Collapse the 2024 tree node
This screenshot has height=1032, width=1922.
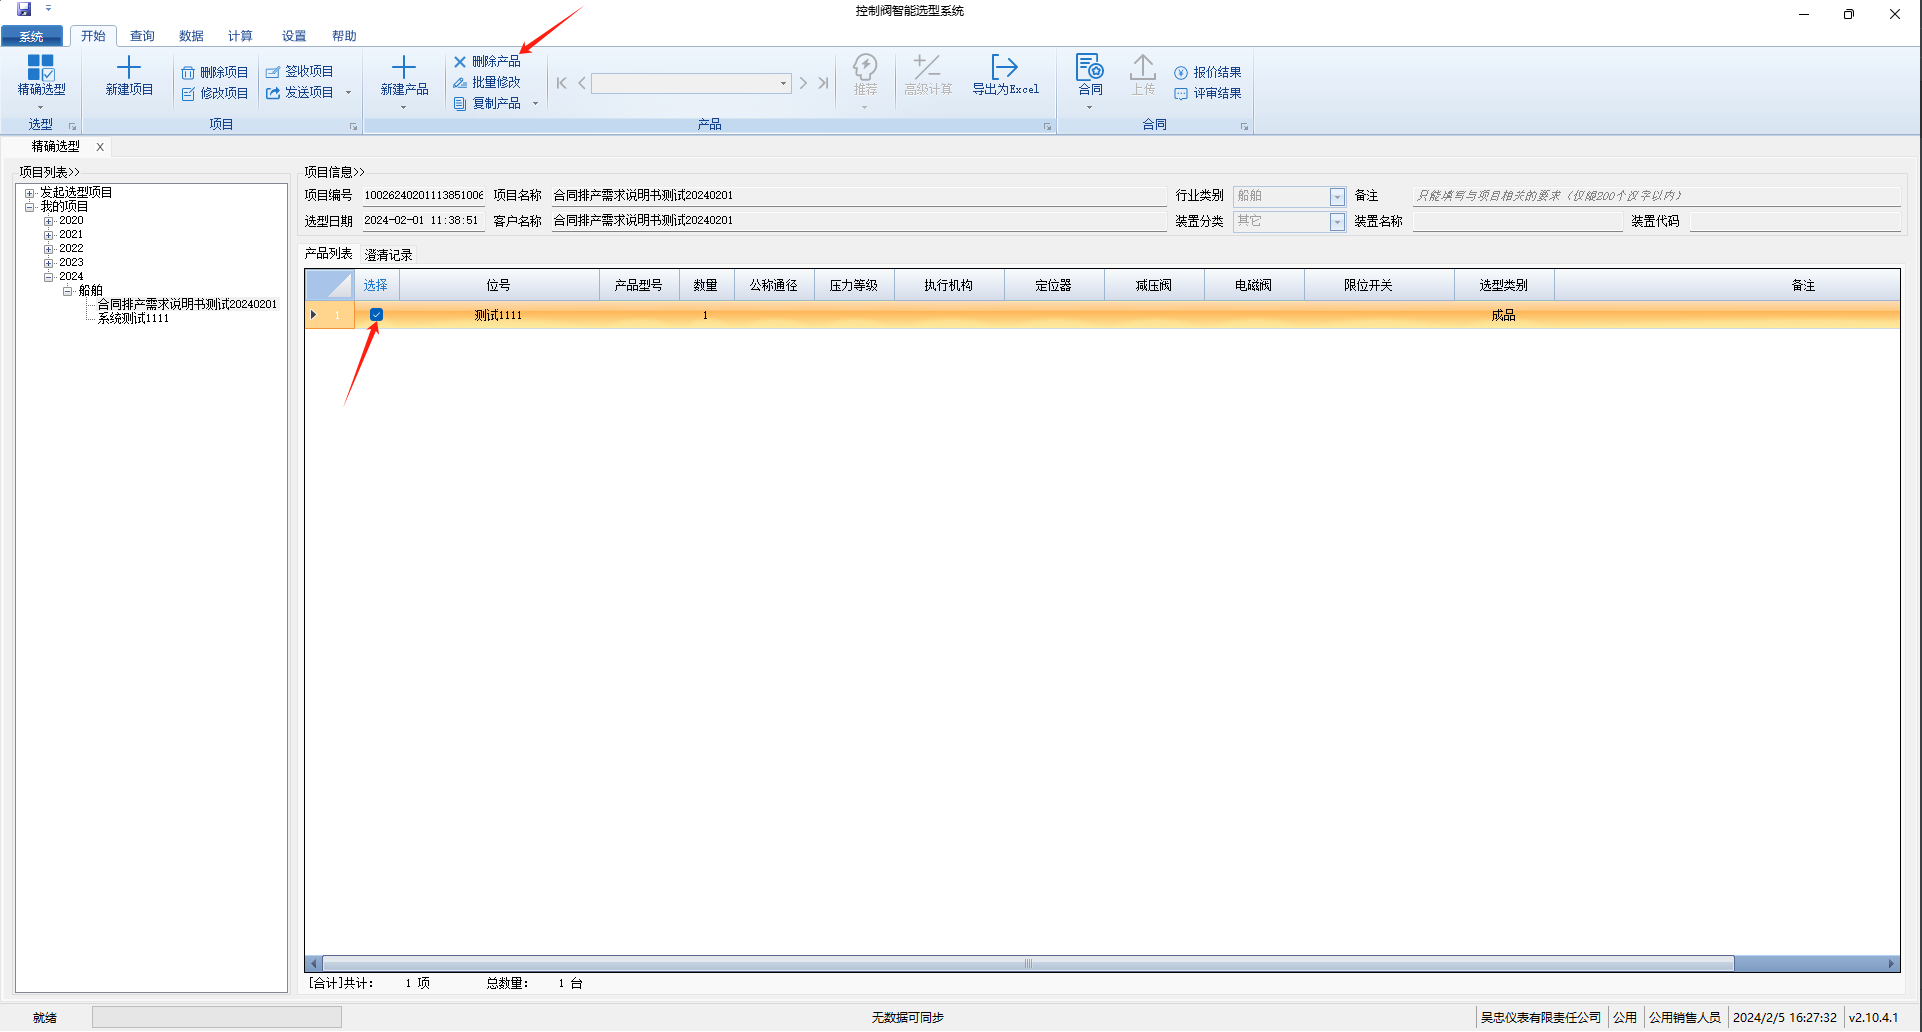click(48, 277)
